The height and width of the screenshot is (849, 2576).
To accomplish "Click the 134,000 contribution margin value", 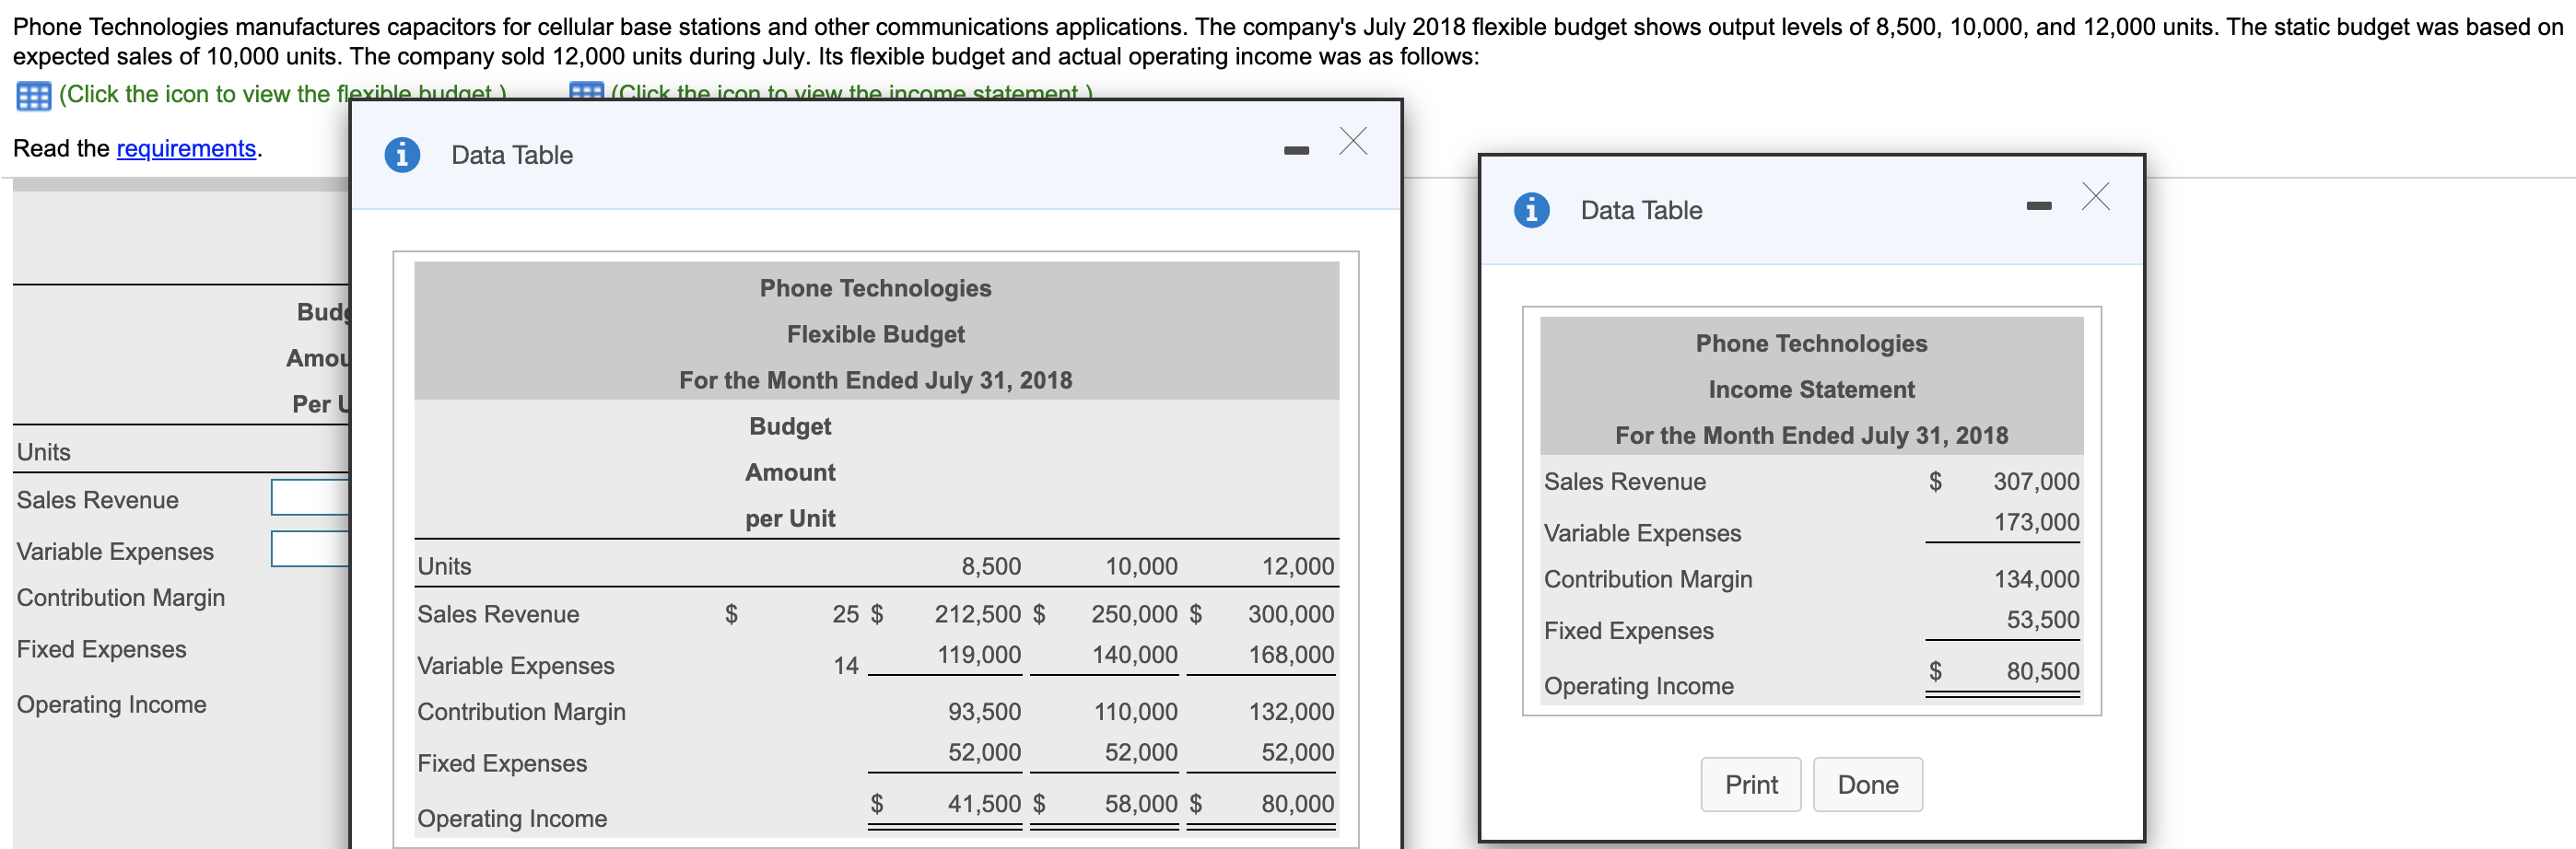I will pos(2036,579).
